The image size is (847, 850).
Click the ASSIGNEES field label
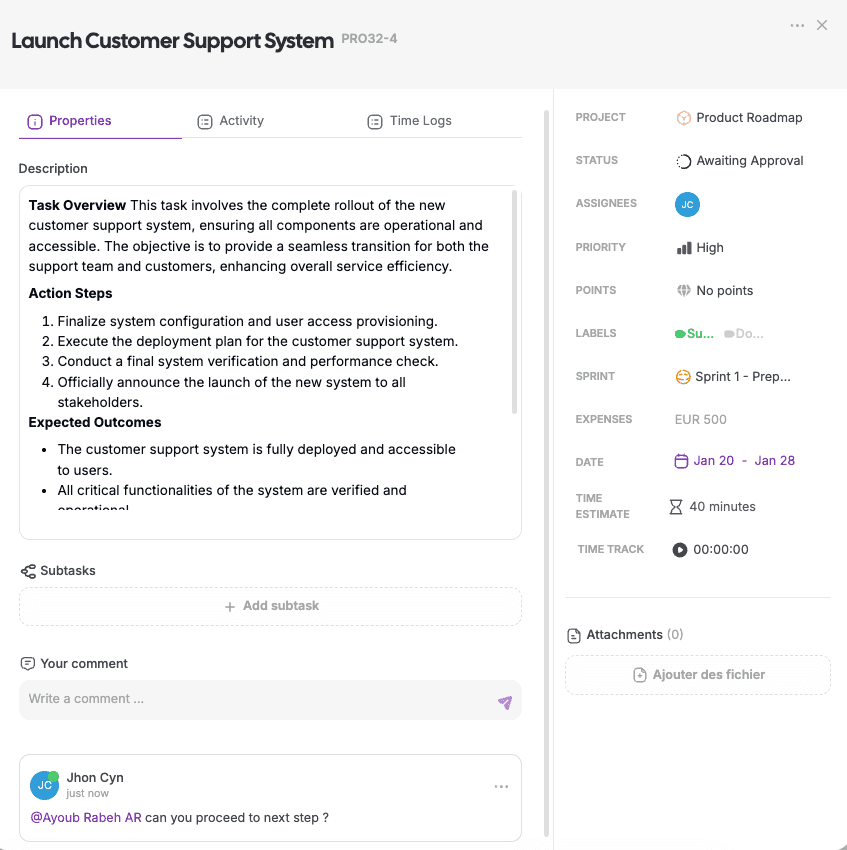point(606,203)
